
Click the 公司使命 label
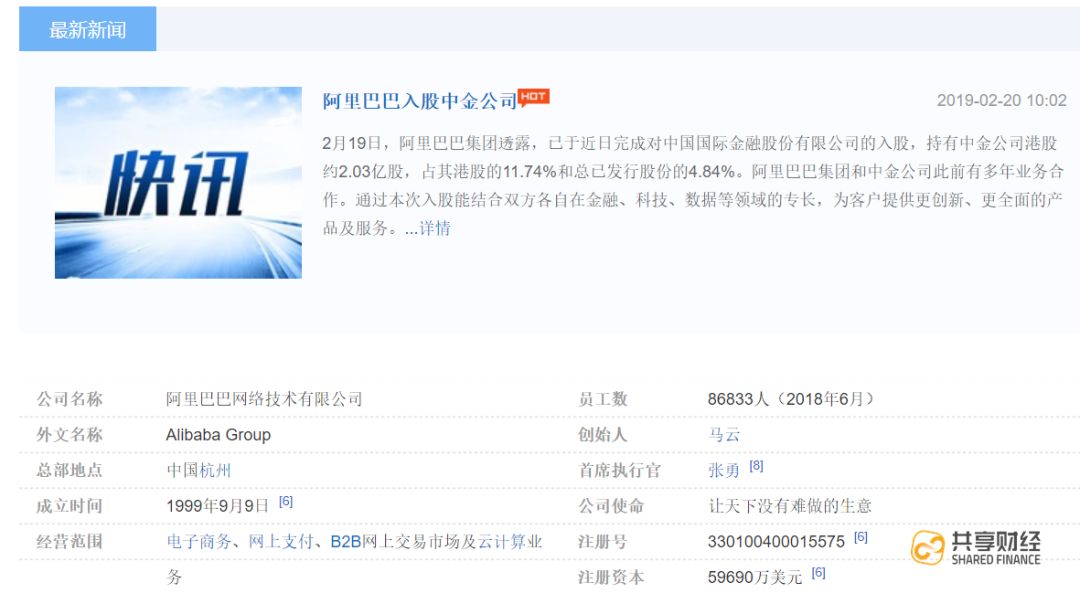(611, 506)
